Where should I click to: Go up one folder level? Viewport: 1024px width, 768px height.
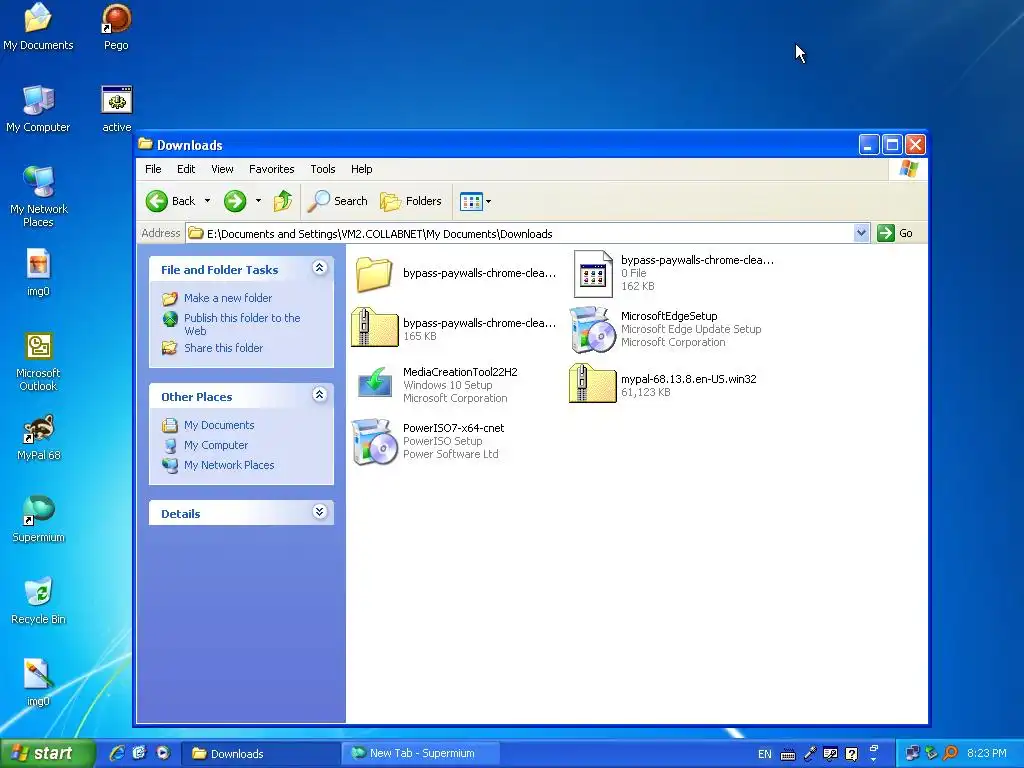pyautogui.click(x=283, y=201)
